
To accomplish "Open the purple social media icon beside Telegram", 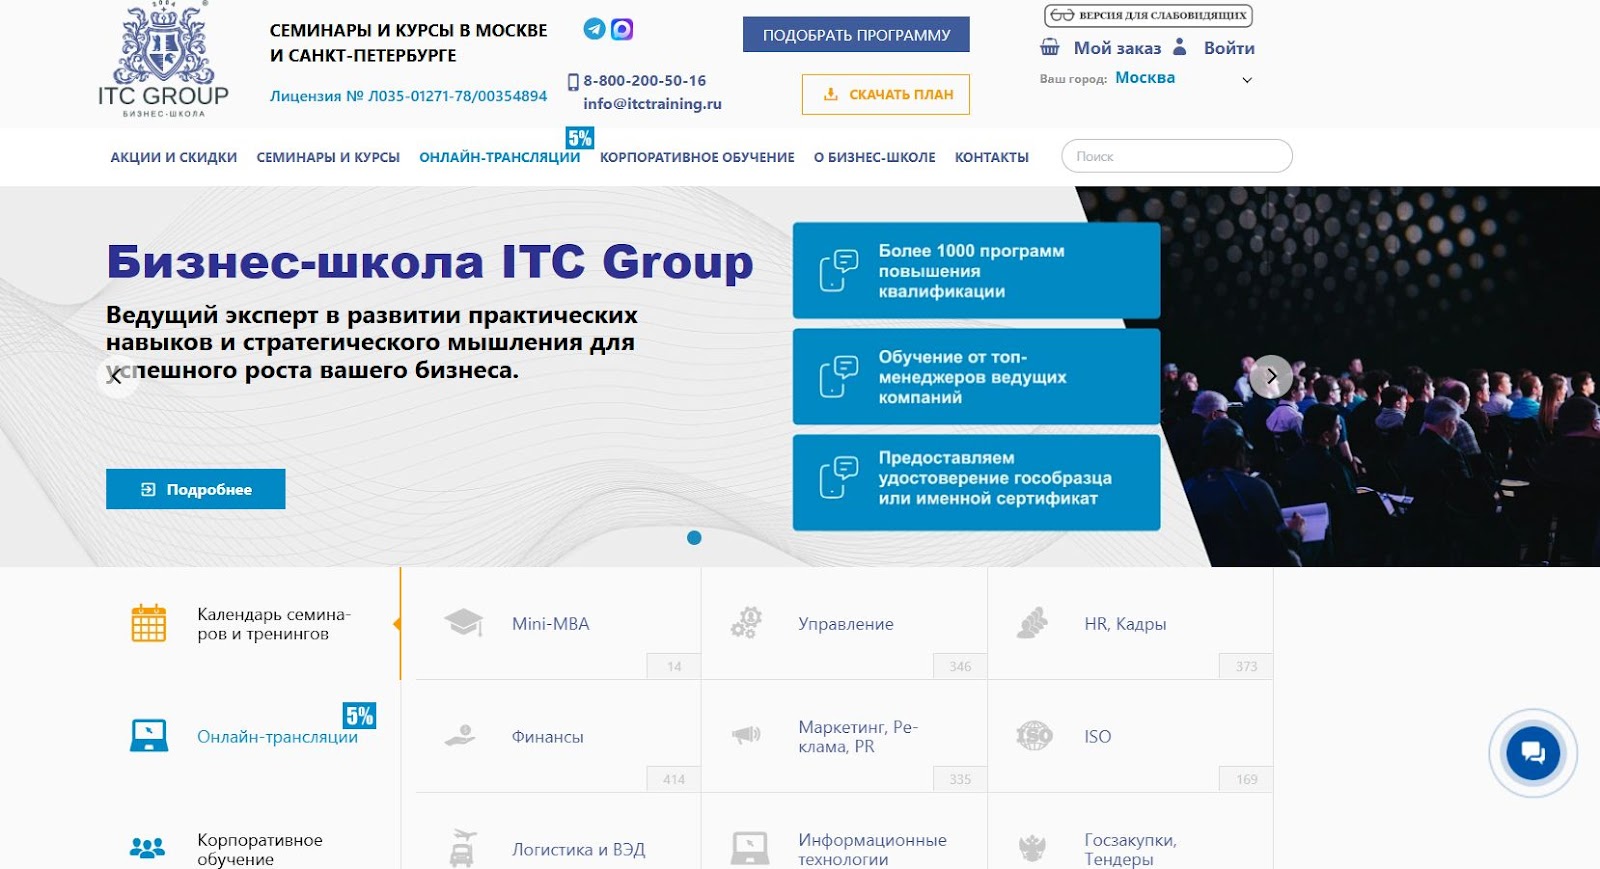I will click(x=622, y=29).
